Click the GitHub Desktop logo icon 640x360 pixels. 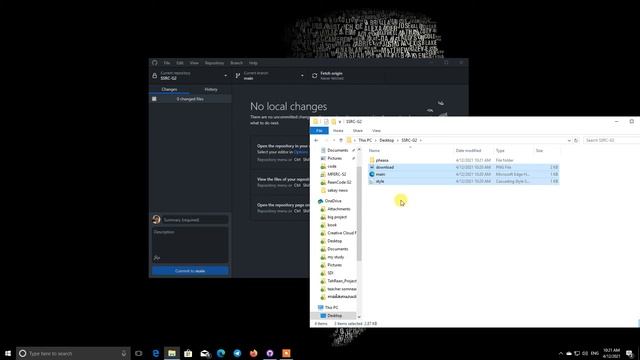155,63
